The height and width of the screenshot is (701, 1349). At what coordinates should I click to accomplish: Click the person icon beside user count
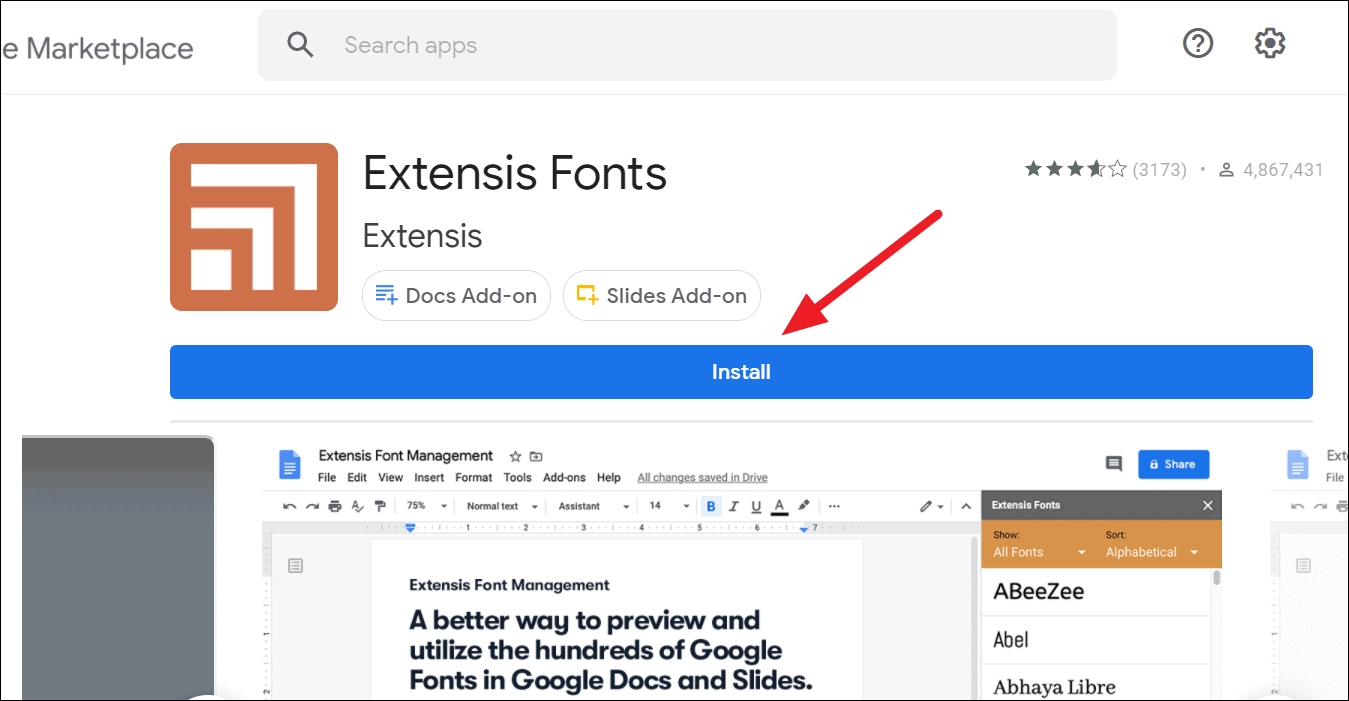(1227, 170)
